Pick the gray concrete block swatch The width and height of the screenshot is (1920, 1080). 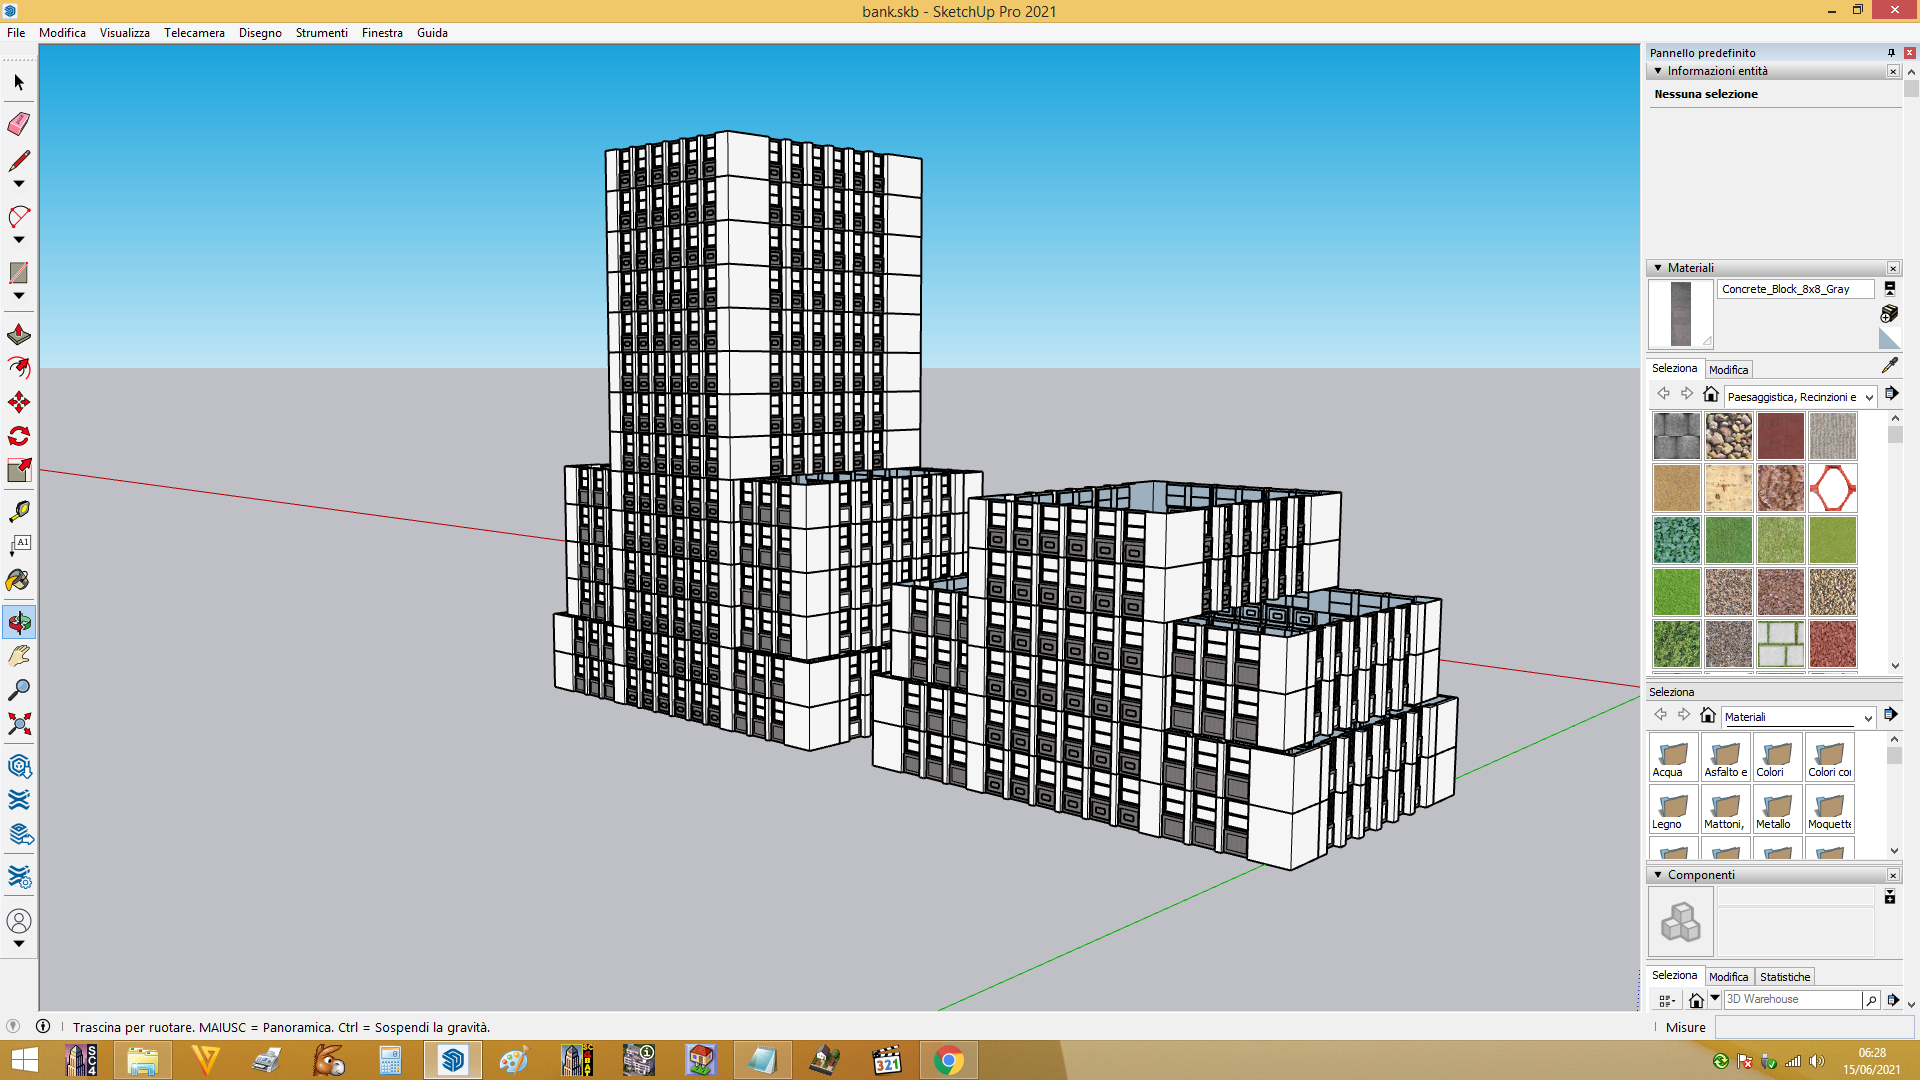(1677, 436)
